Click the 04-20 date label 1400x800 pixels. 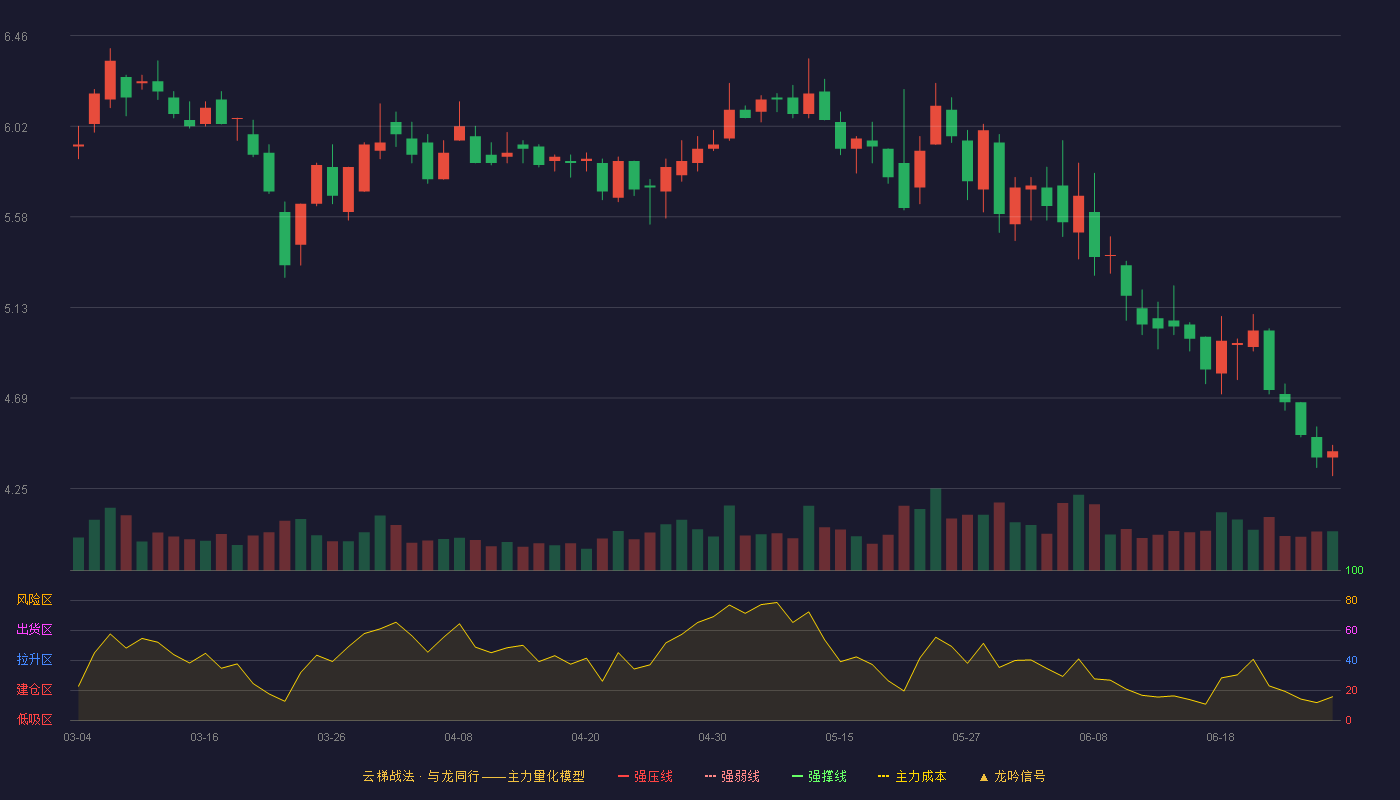[585, 737]
